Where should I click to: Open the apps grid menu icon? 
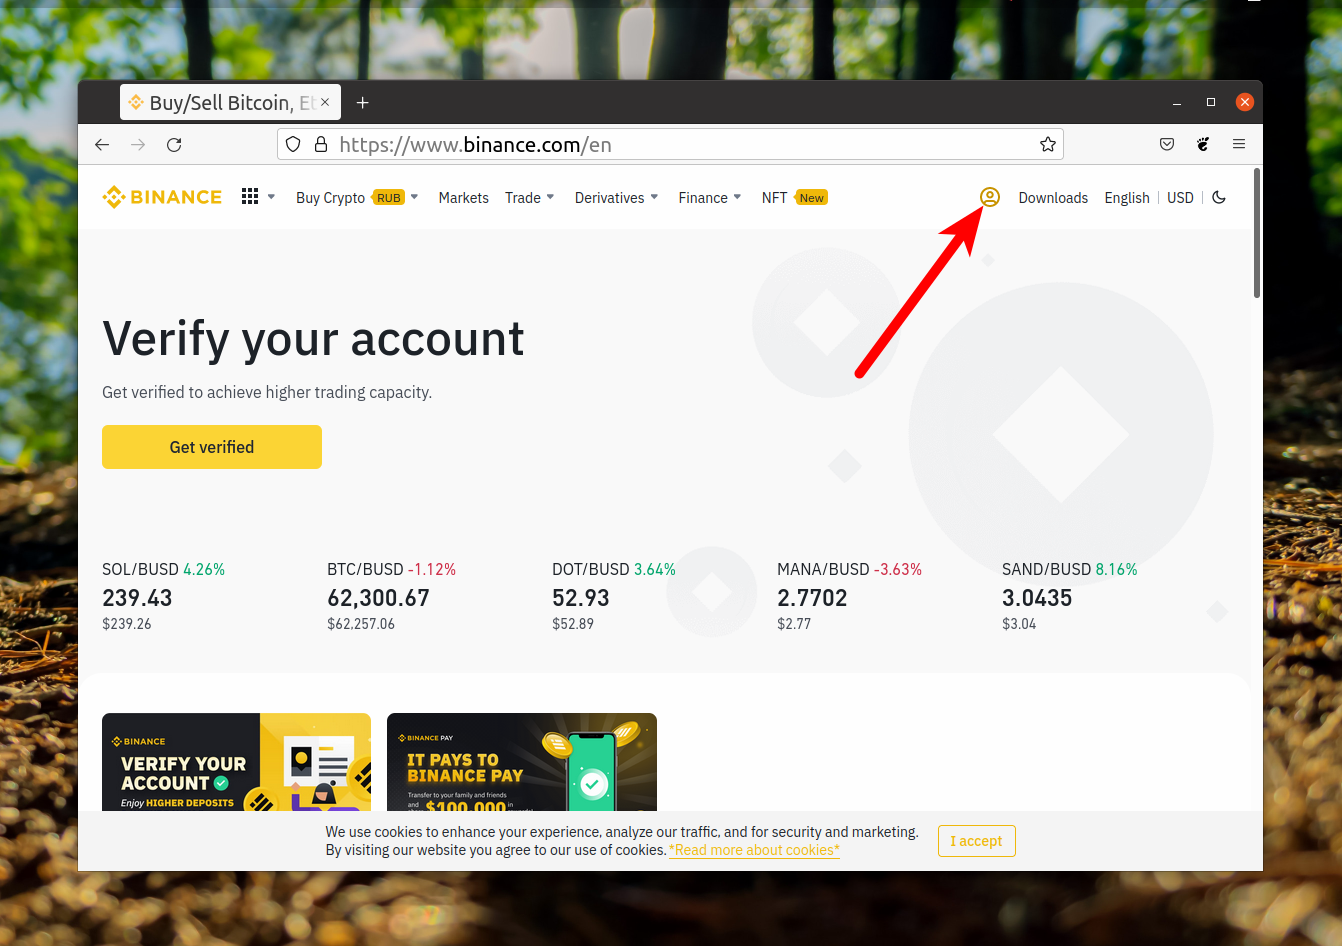pos(250,196)
